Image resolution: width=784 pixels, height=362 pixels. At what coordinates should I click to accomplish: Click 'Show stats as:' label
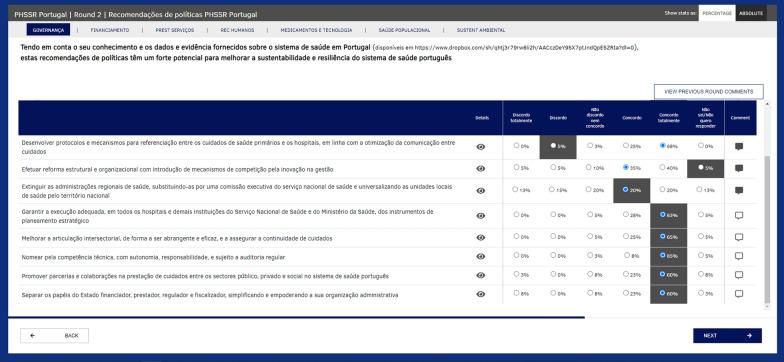[x=680, y=14]
